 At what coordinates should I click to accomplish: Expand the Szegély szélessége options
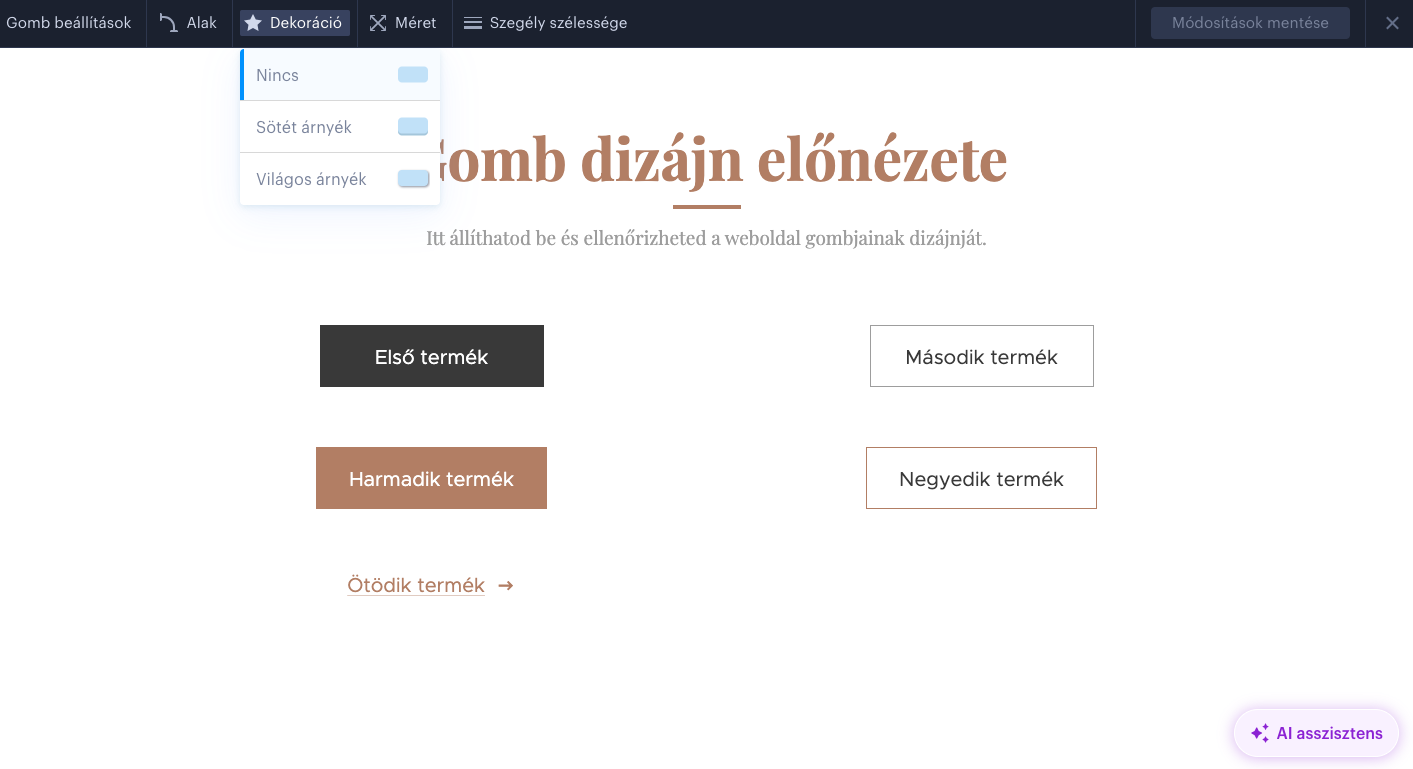546,23
